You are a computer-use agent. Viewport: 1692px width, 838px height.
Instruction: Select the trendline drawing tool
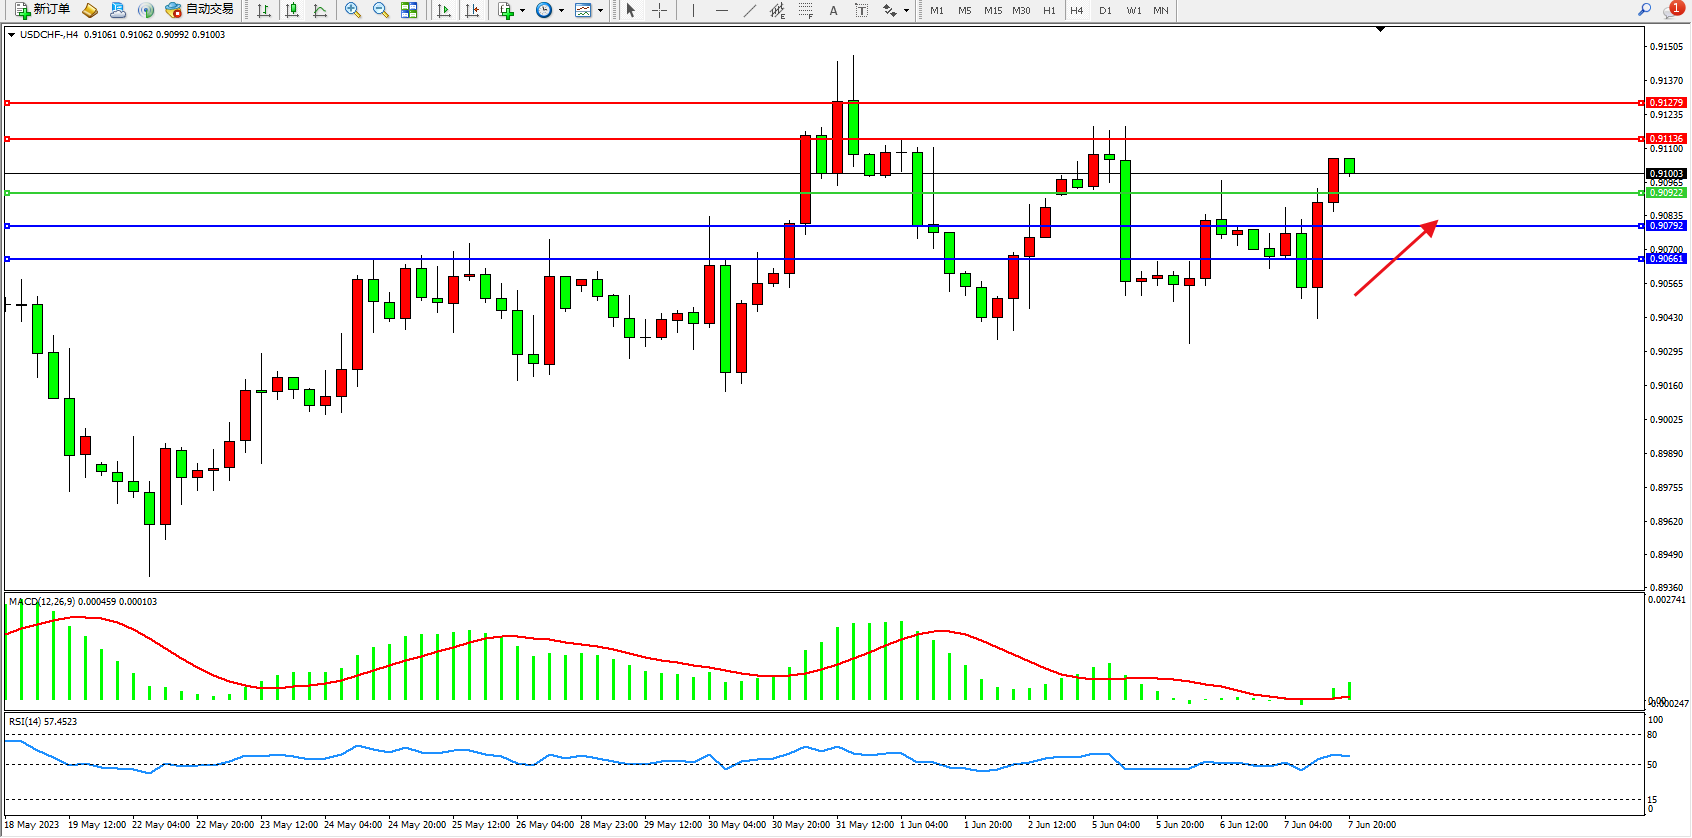(750, 10)
